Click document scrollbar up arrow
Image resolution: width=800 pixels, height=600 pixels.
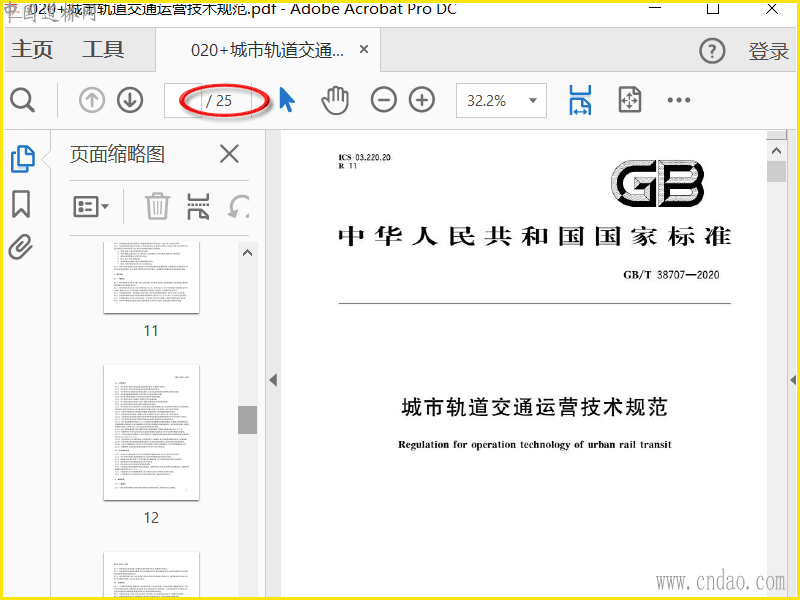[777, 151]
